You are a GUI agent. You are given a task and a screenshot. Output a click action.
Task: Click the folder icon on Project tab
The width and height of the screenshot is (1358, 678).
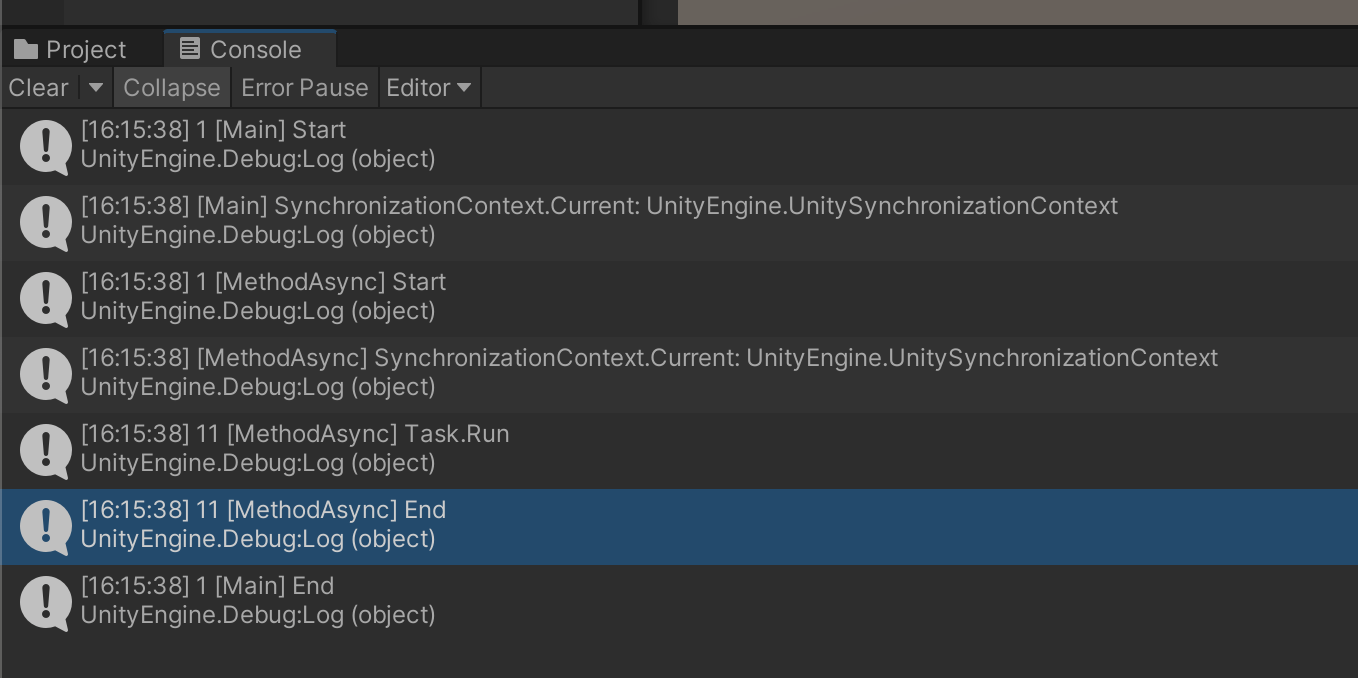click(x=26, y=49)
